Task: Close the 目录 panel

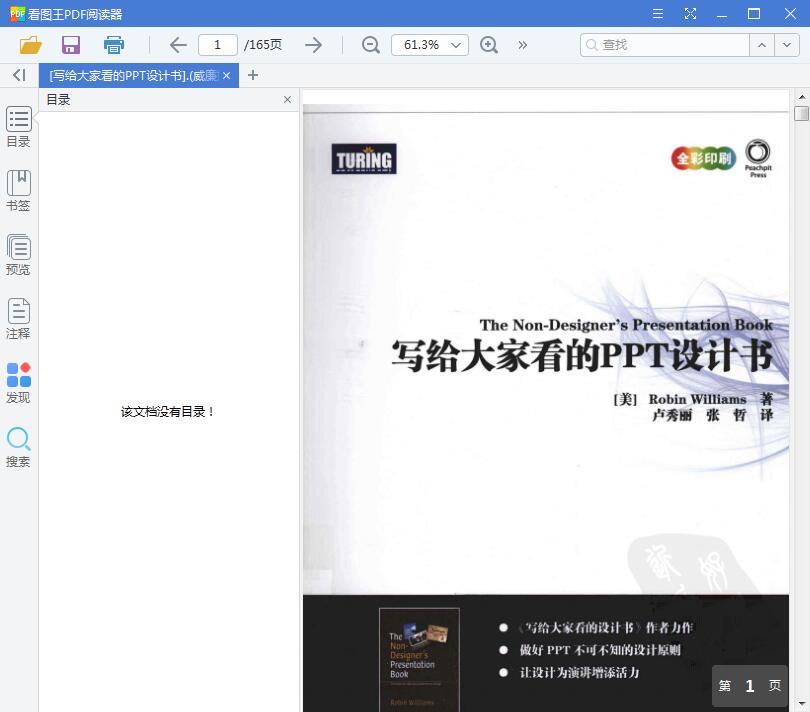Action: click(288, 100)
